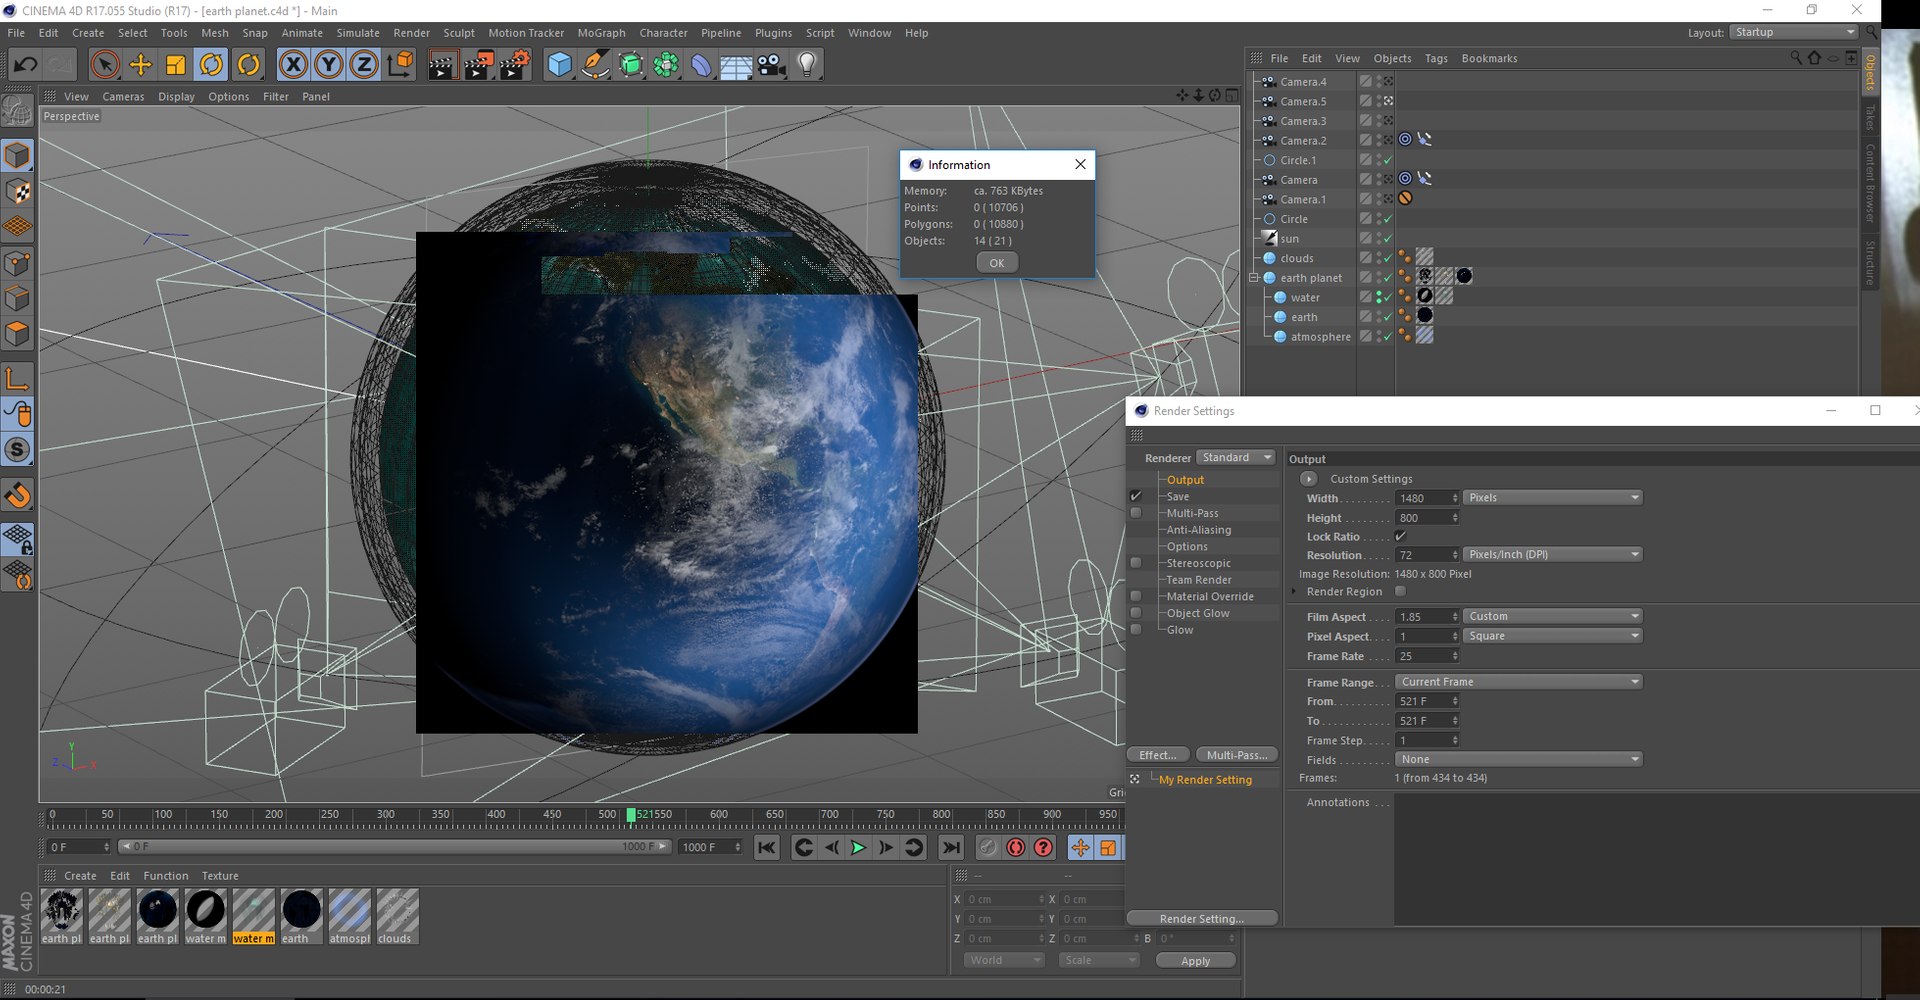Click Apply in coordinates panel
The height and width of the screenshot is (1000, 1920).
pyautogui.click(x=1195, y=961)
